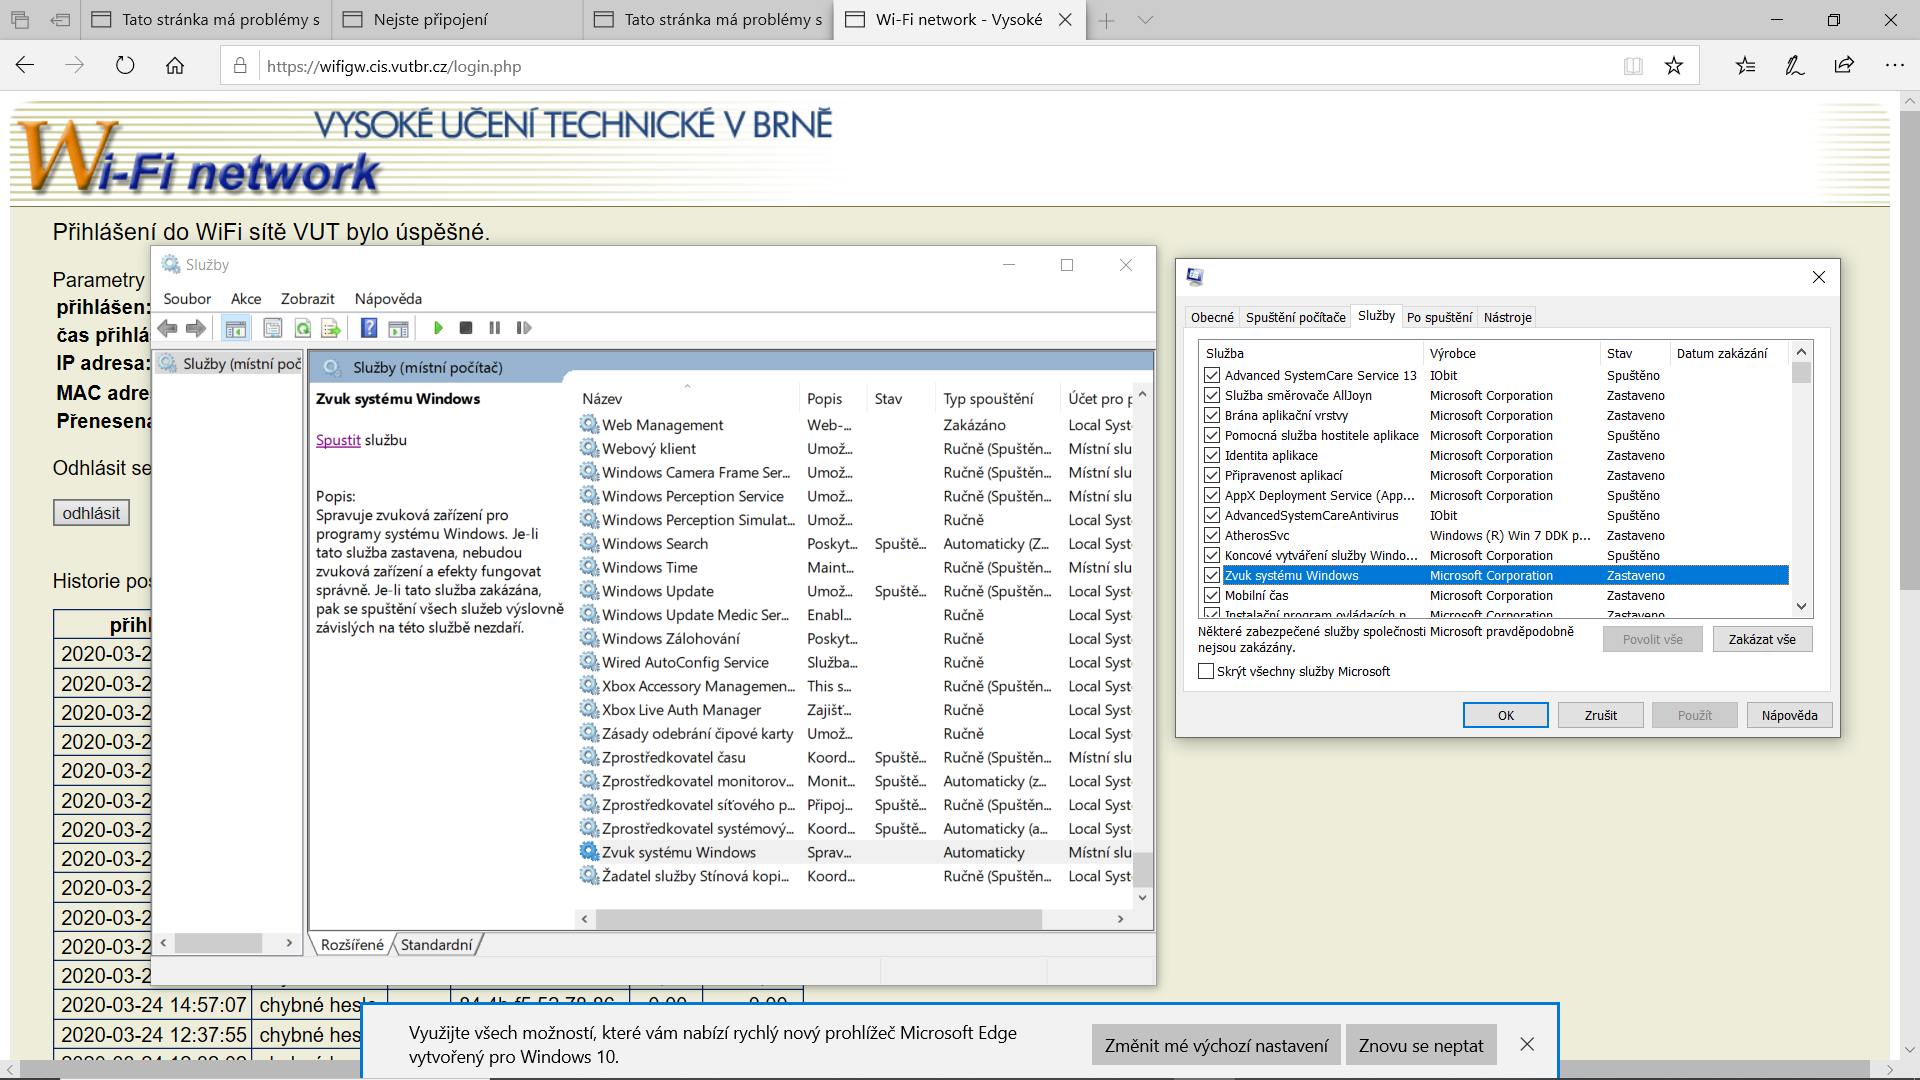Switch to Spuštění počítače tab

tap(1295, 317)
